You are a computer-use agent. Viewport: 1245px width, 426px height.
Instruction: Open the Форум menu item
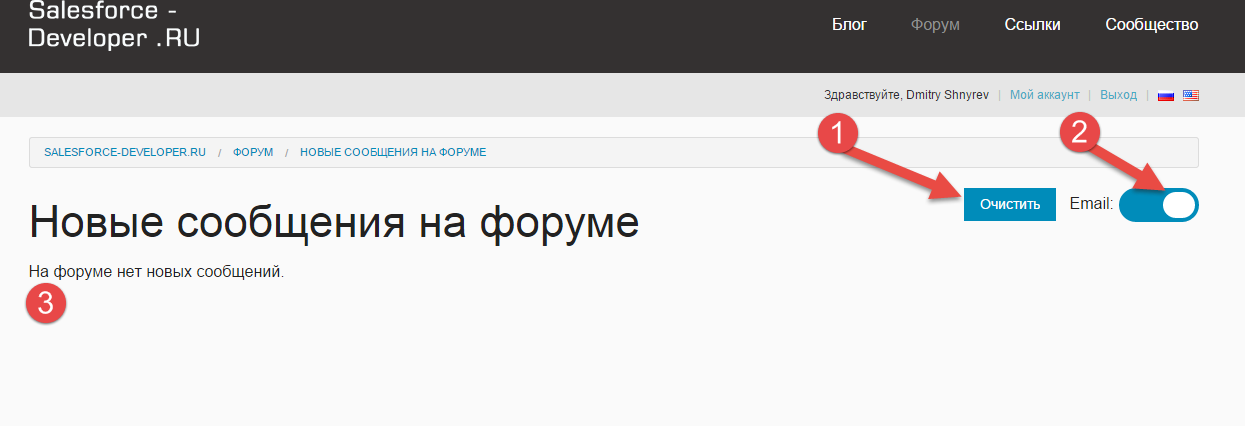pyautogui.click(x=935, y=25)
